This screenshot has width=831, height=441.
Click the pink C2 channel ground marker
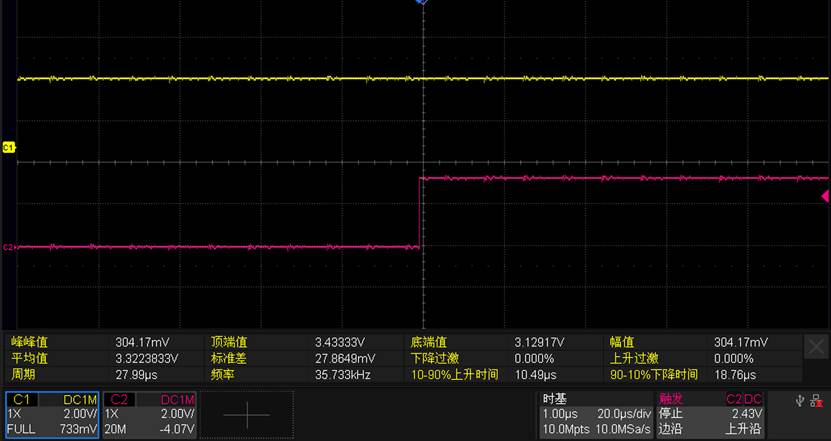click(8, 247)
